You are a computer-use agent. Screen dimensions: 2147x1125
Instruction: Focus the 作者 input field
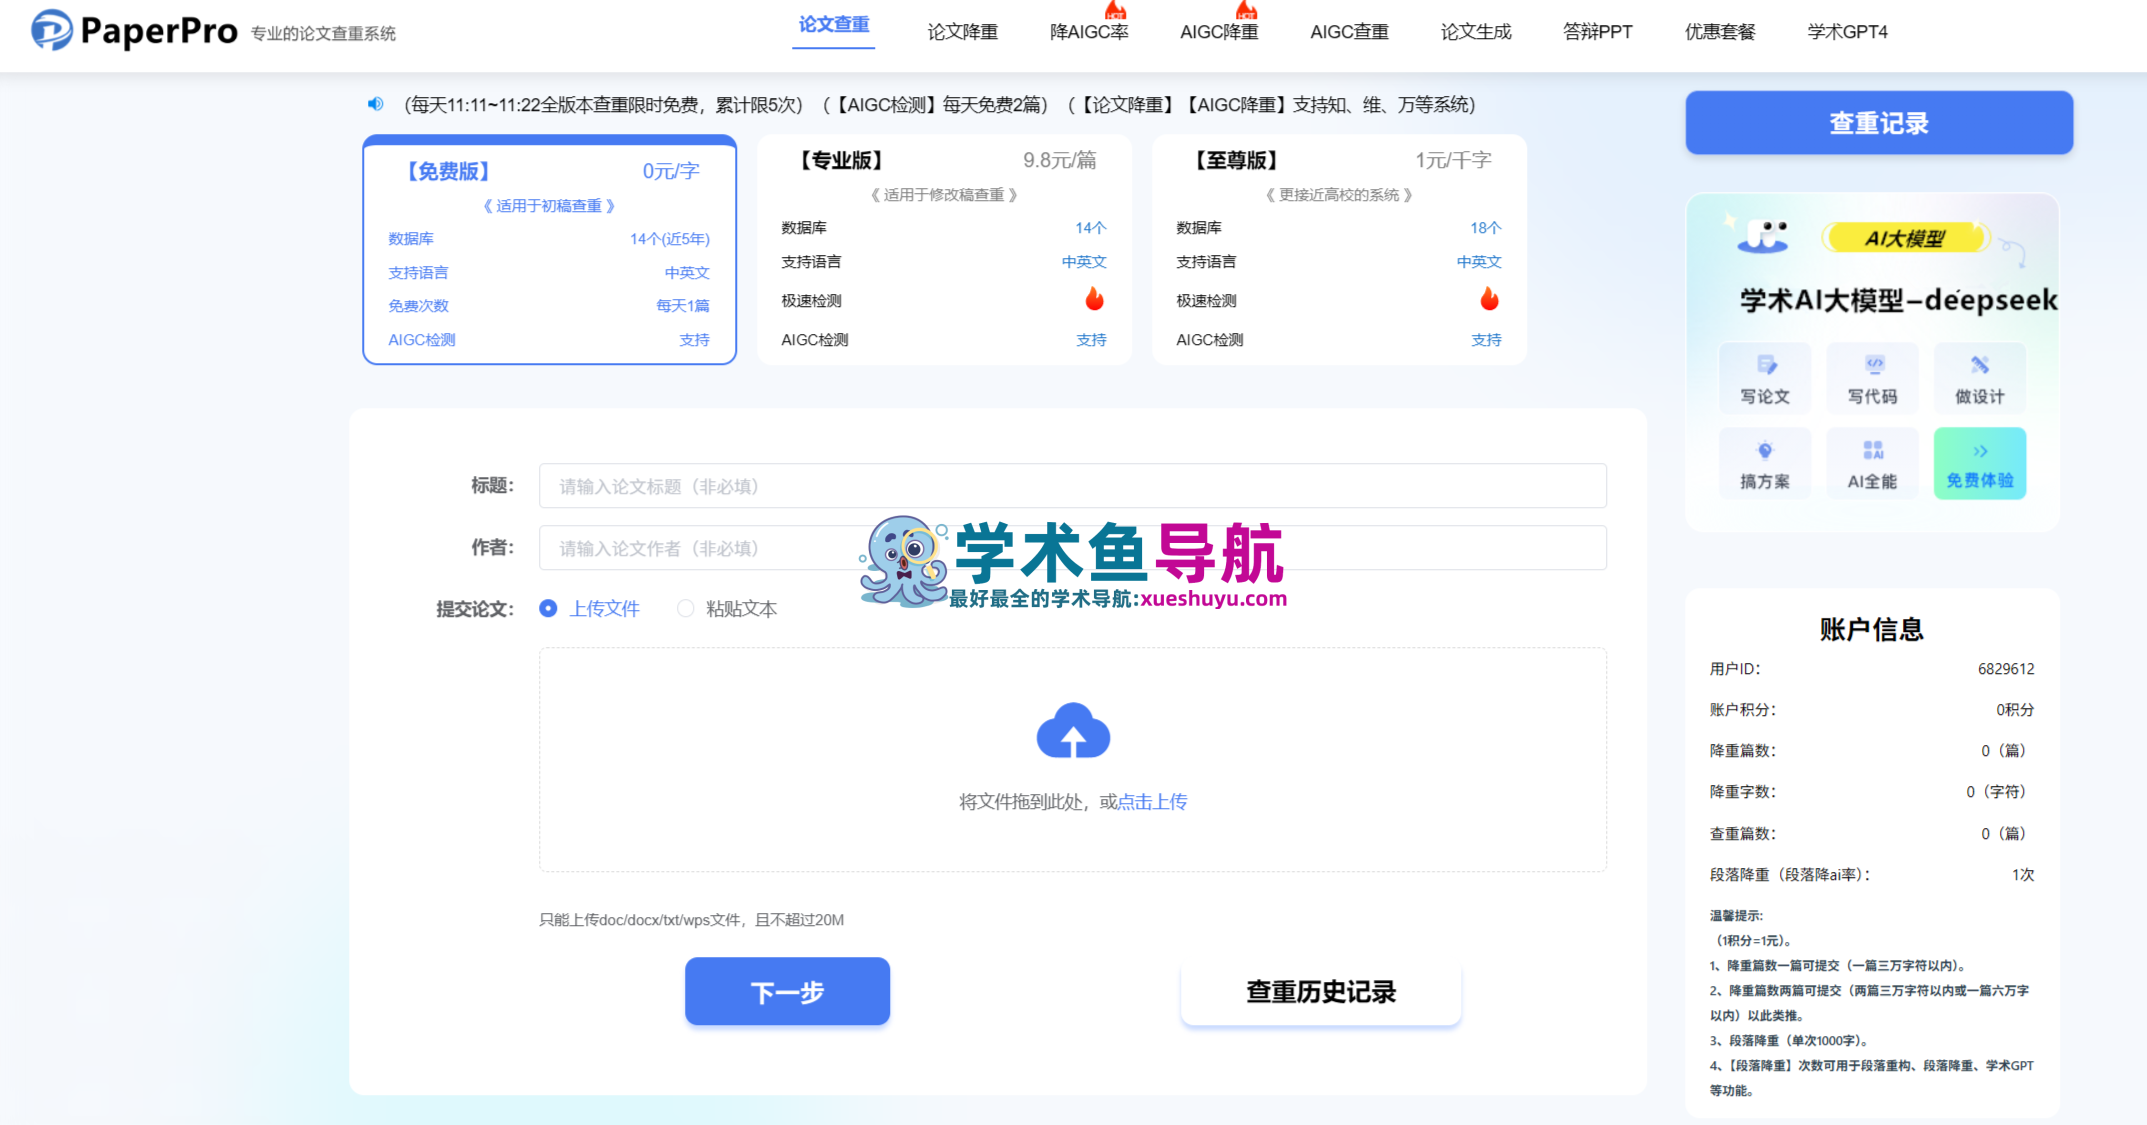click(1073, 548)
